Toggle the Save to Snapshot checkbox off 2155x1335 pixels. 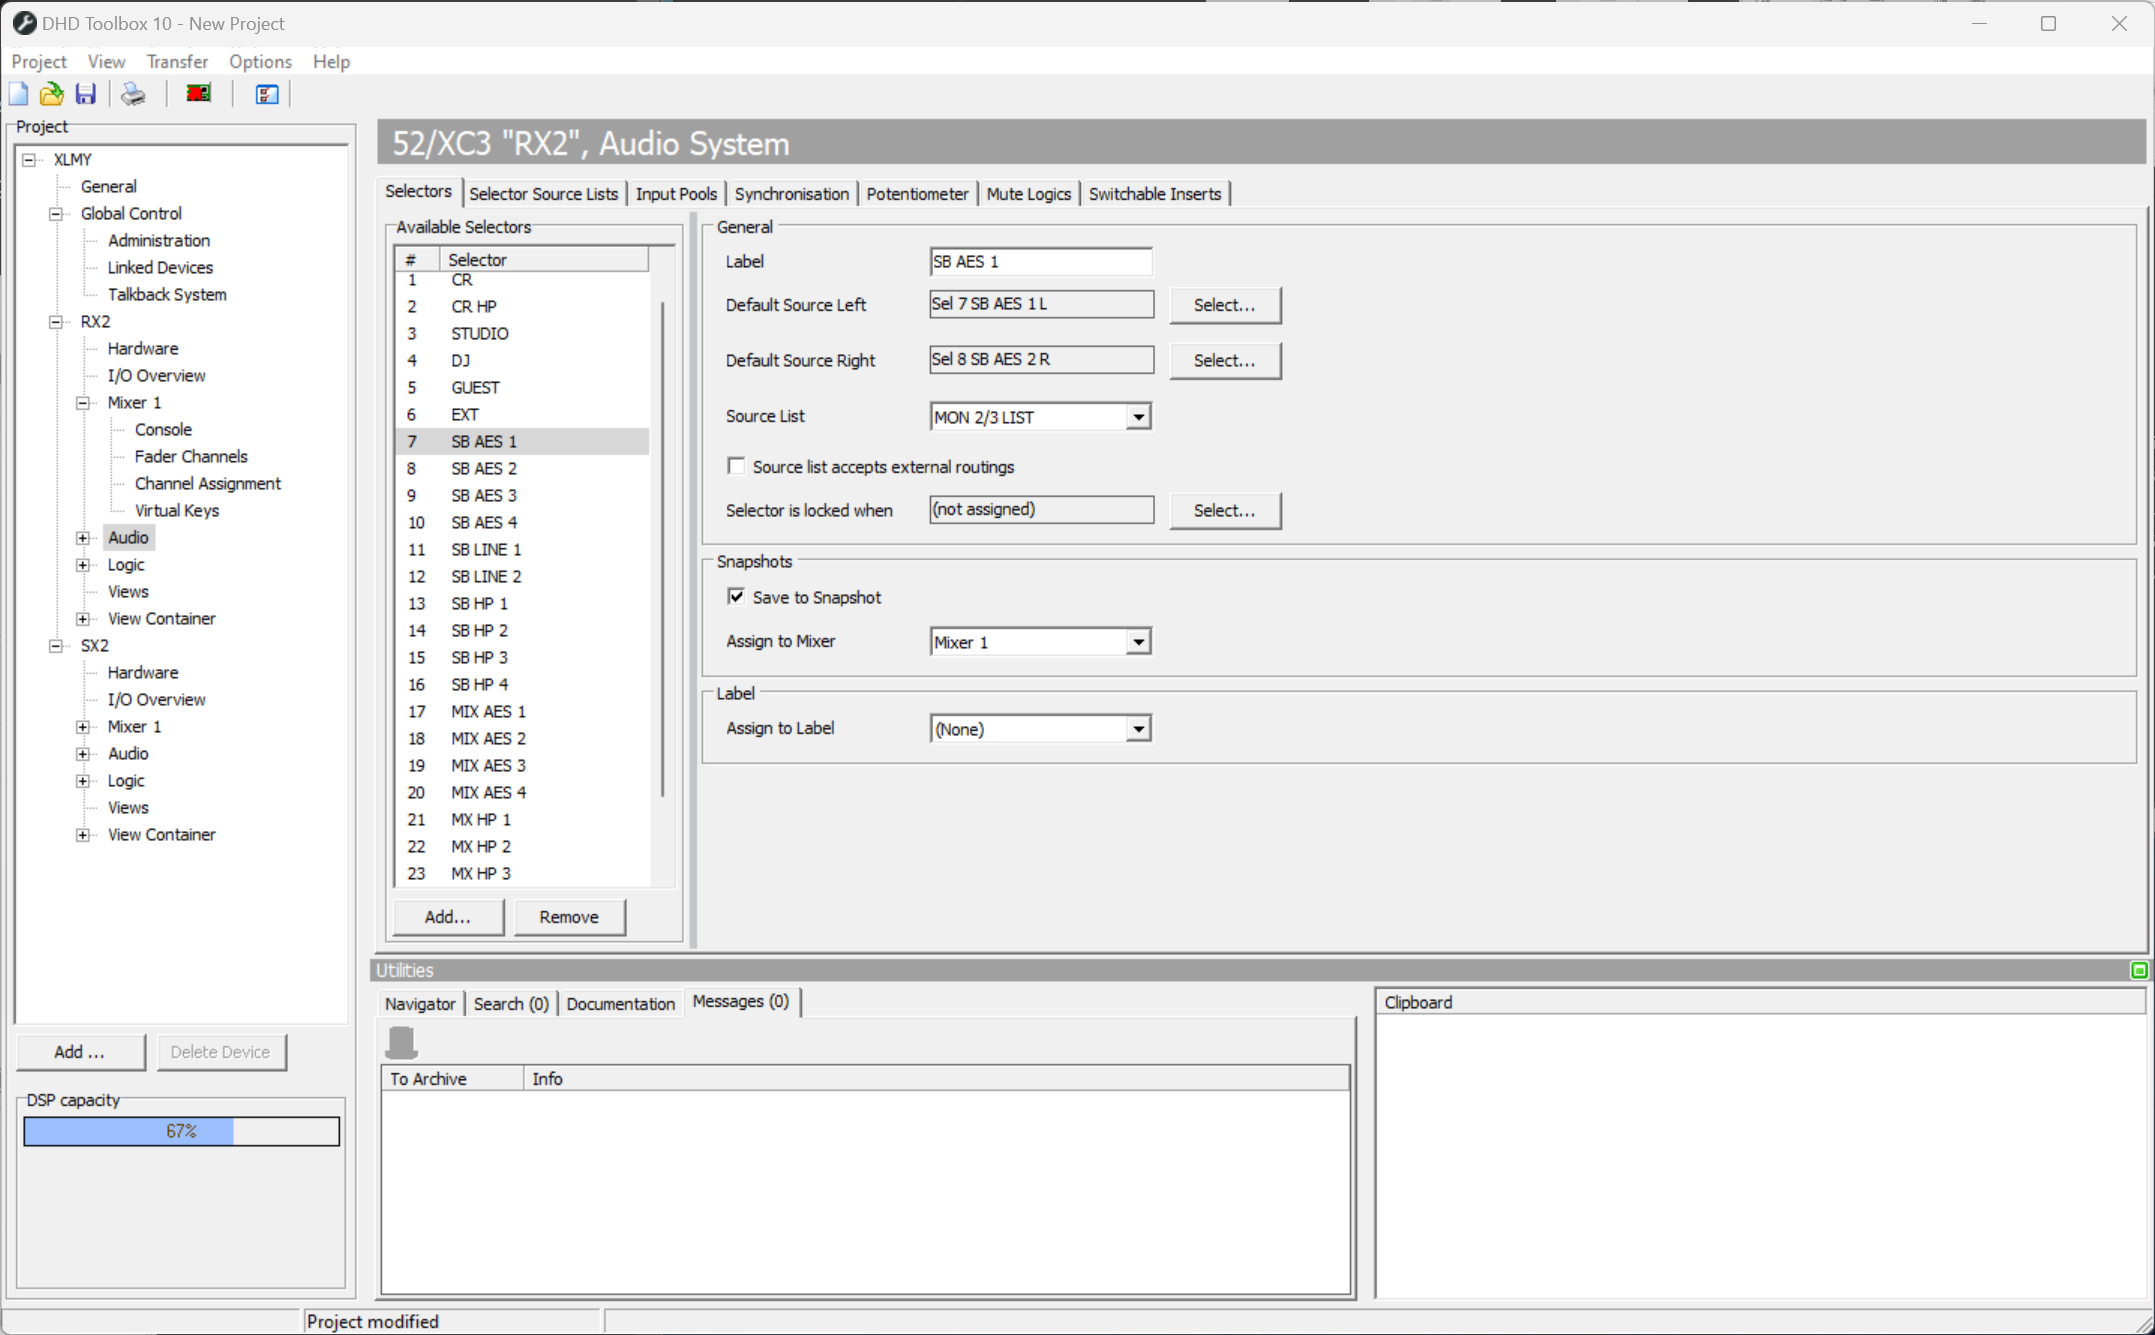[736, 595]
